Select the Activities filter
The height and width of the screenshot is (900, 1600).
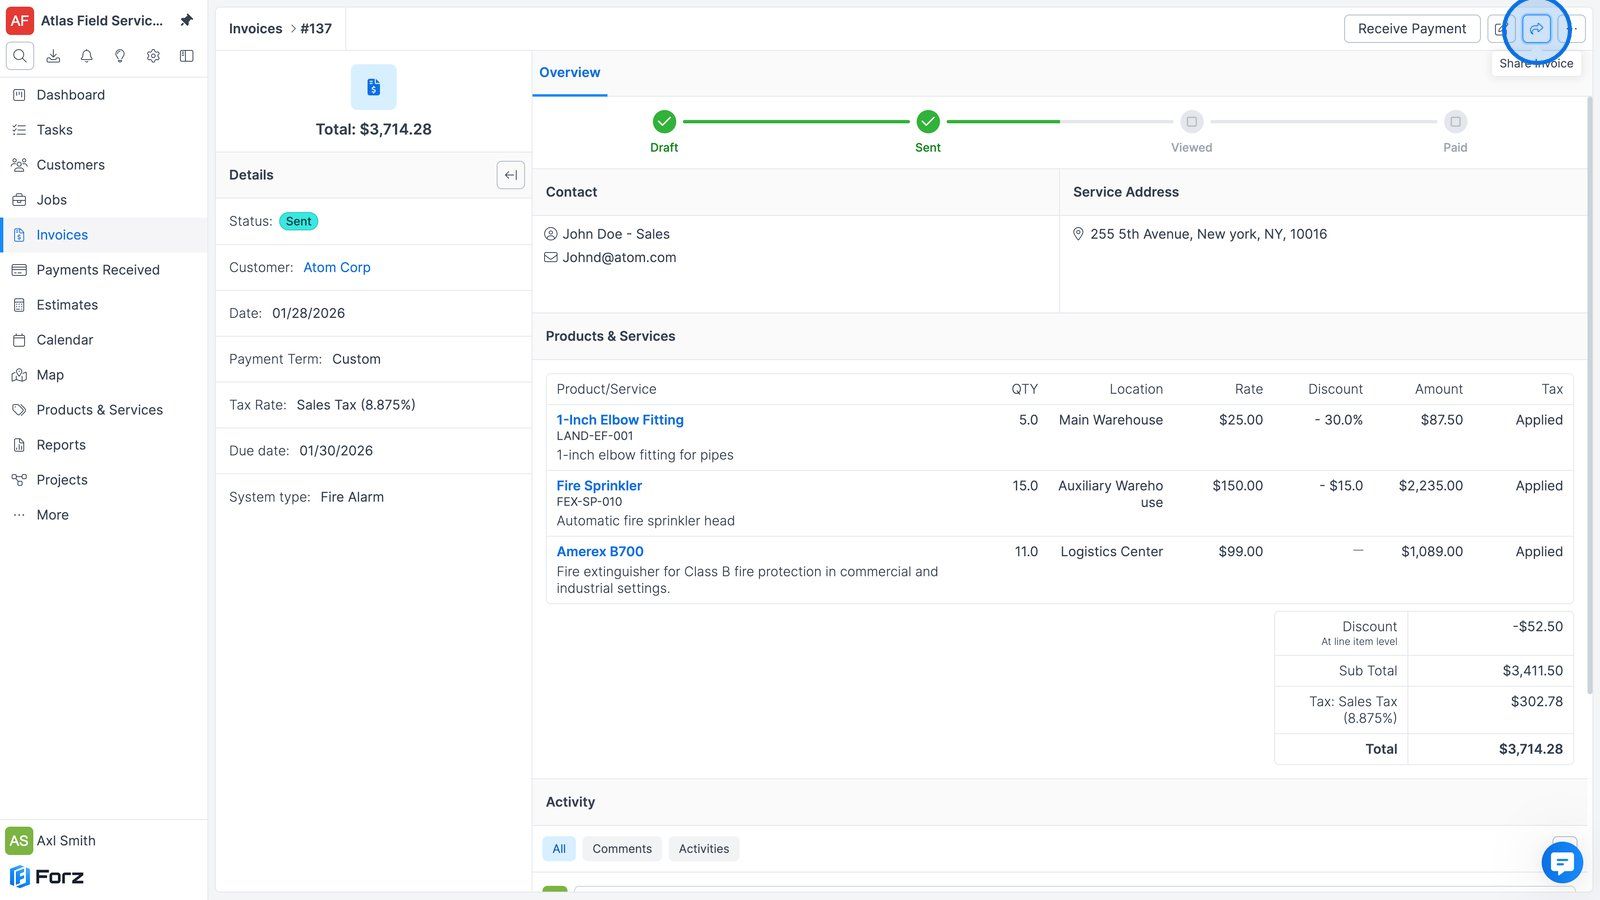click(704, 849)
